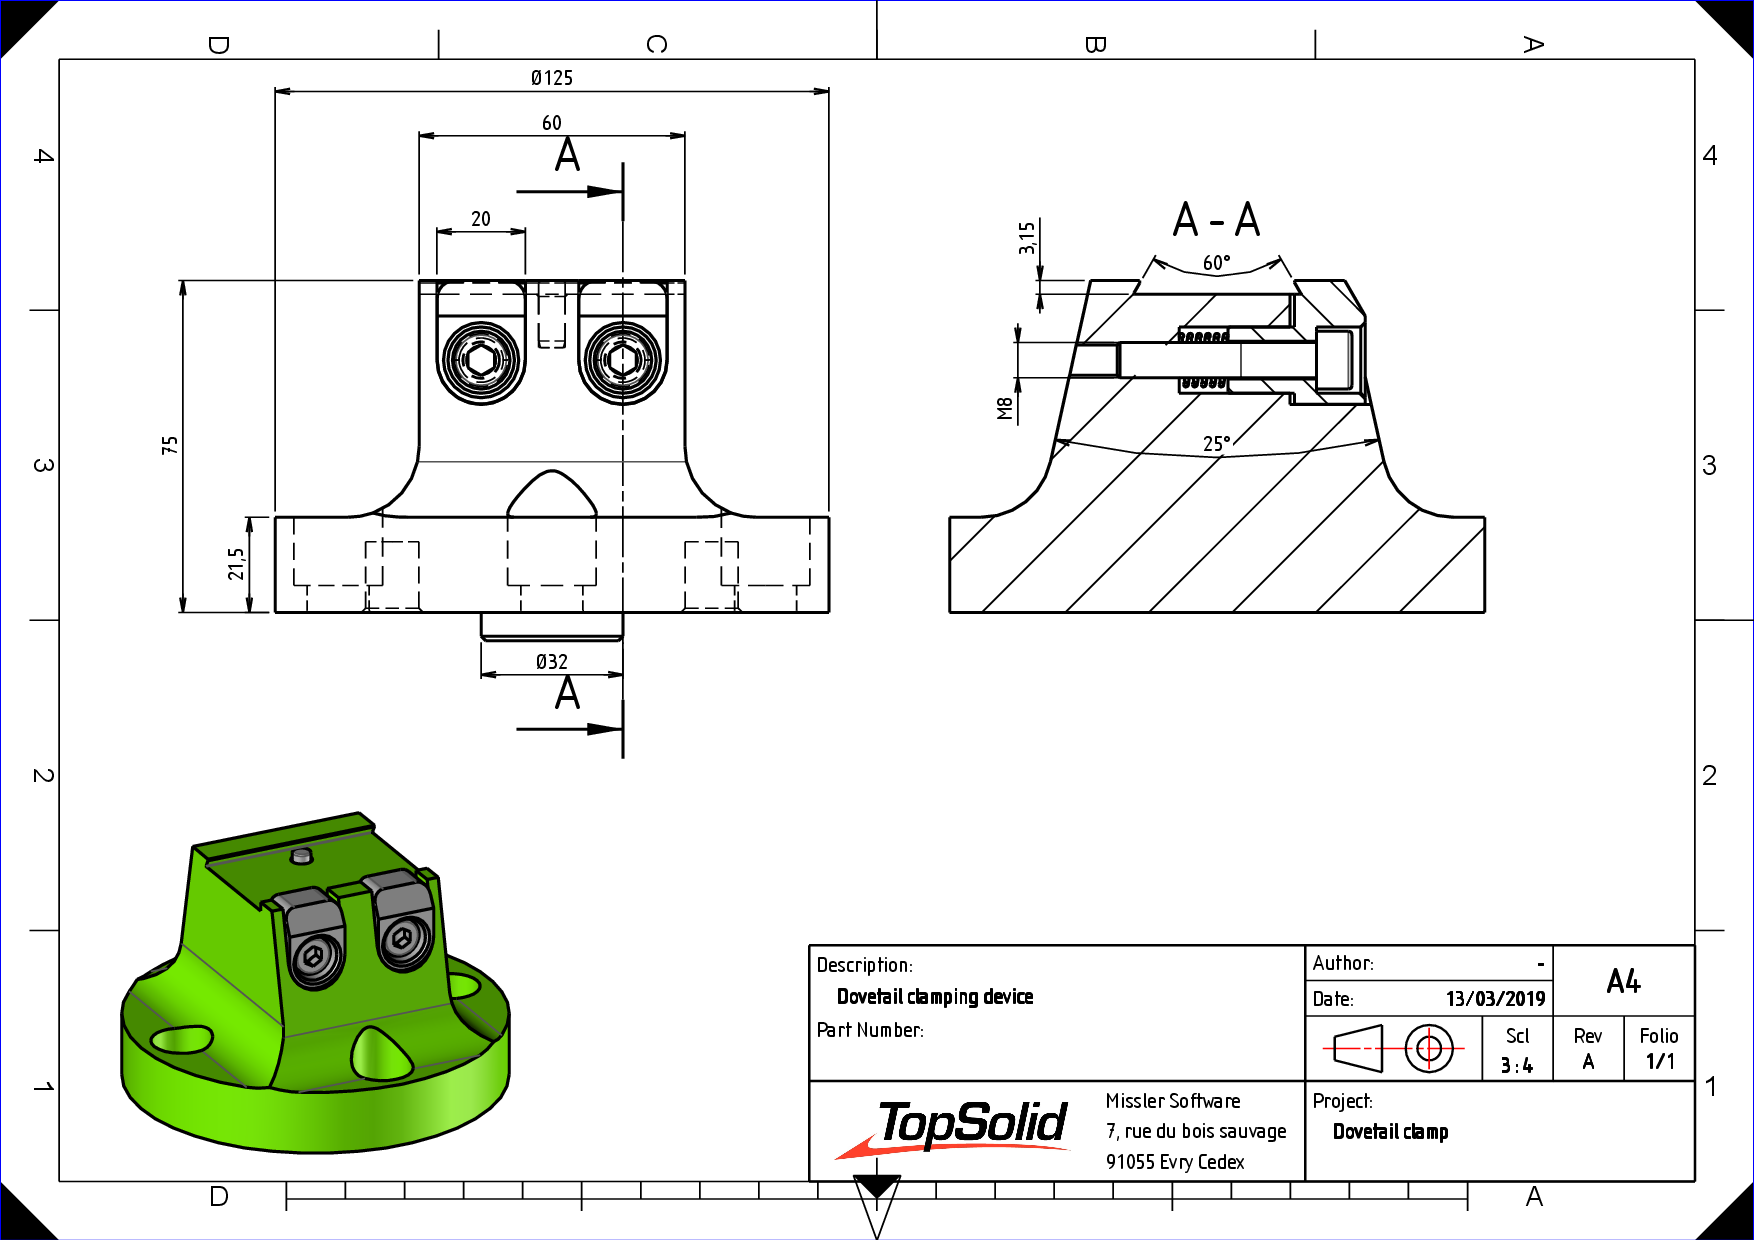Select the "7, rue du bois sauvage" address line

coord(1196,1131)
